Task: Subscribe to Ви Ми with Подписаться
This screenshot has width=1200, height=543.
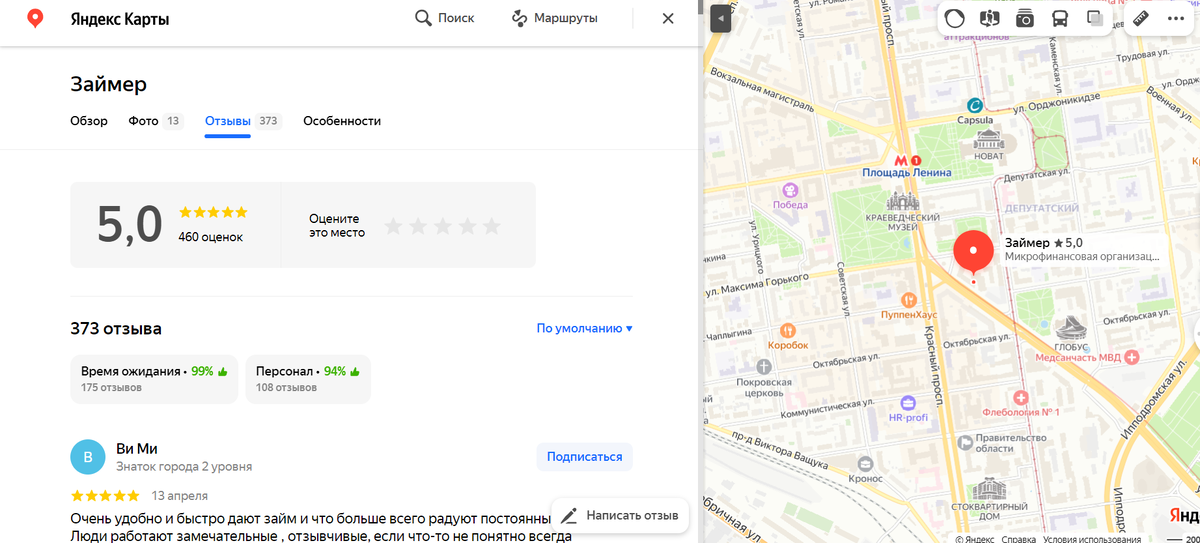Action: [584, 457]
